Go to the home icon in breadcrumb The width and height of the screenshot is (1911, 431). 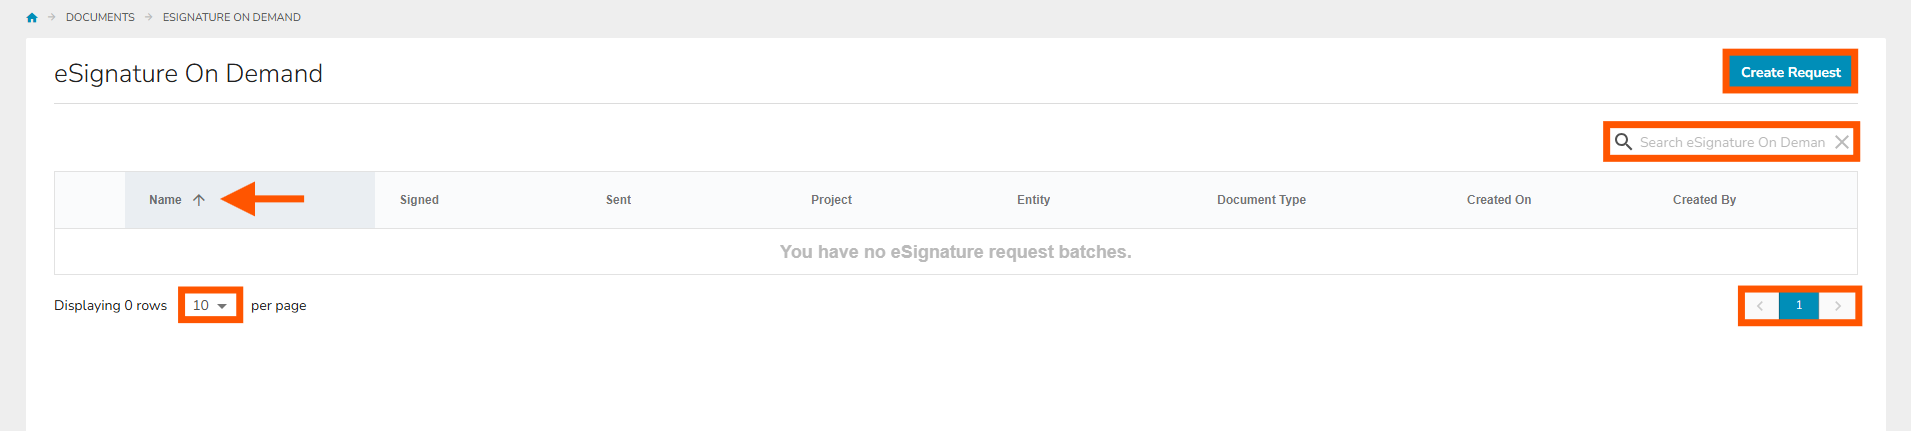pos(32,17)
